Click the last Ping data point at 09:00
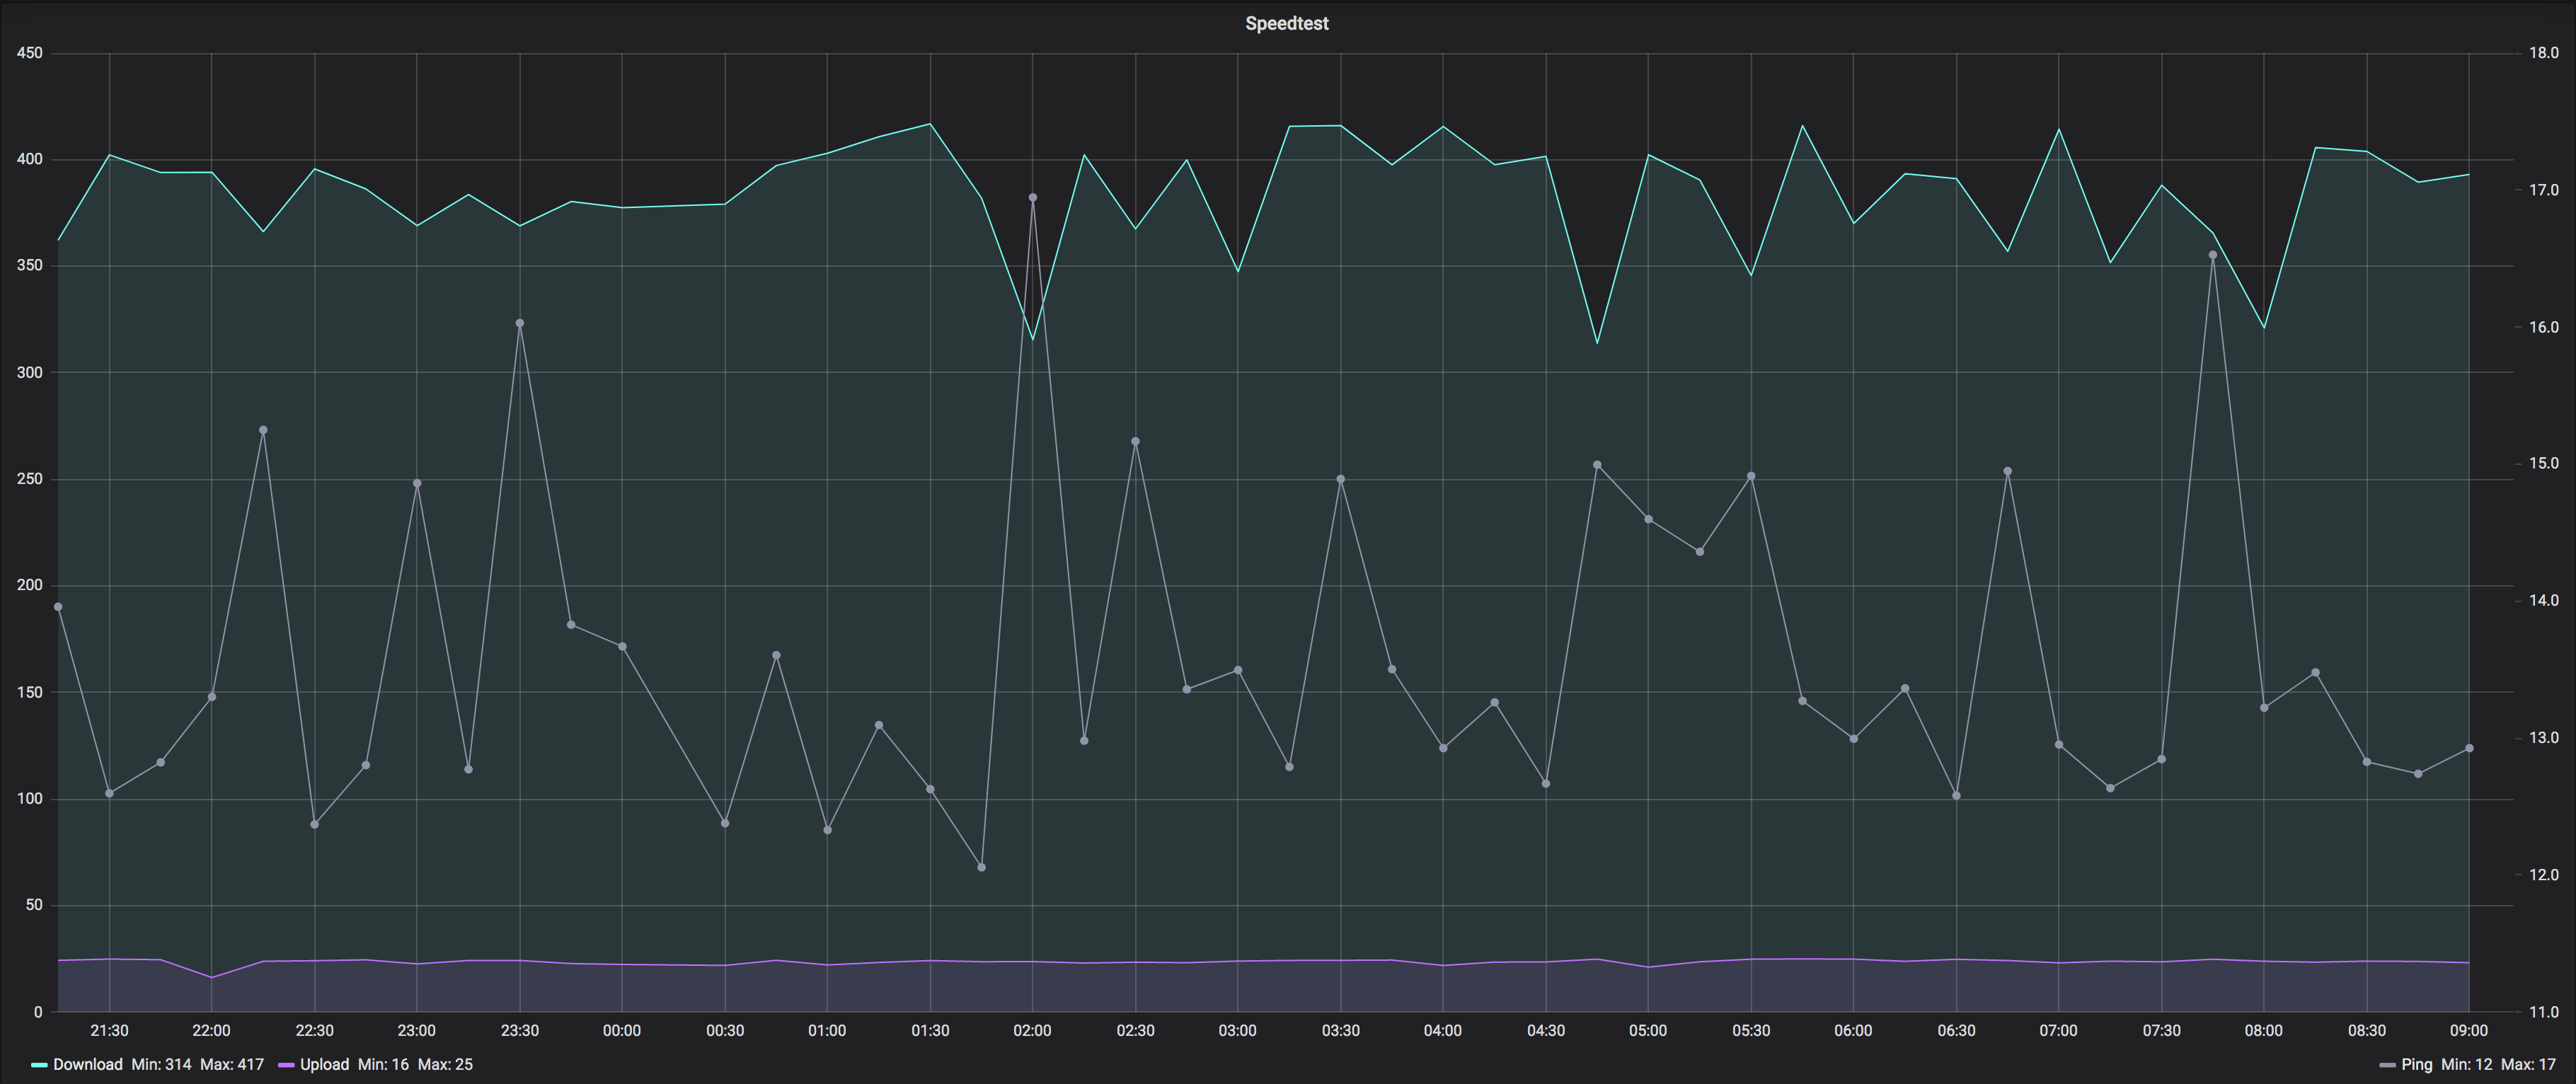This screenshot has width=2576, height=1084. click(2469, 748)
